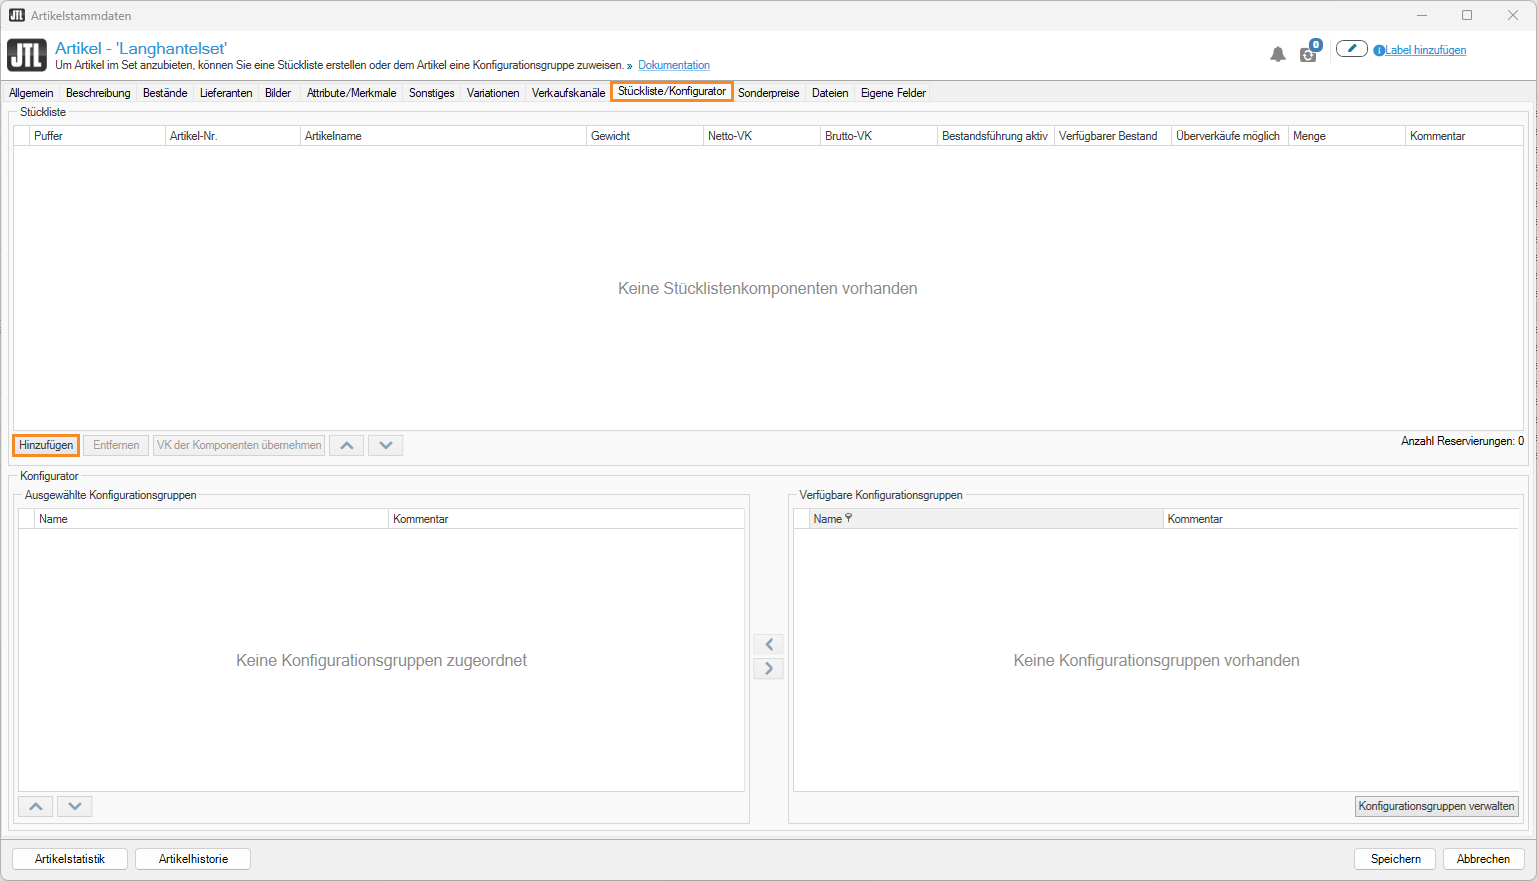
Task: Switch to the Allgemein tab
Action: [31, 93]
